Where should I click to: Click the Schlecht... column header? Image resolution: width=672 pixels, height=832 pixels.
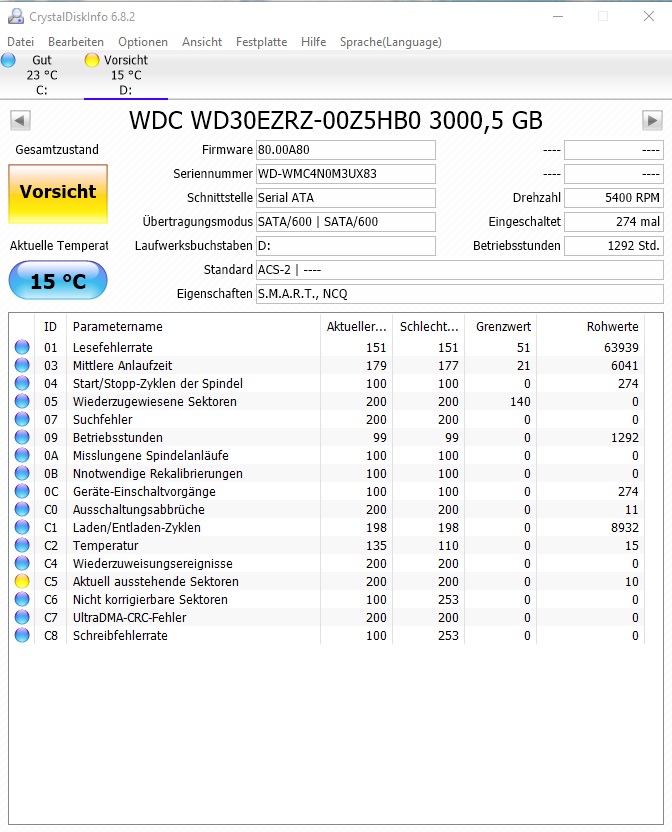point(428,326)
